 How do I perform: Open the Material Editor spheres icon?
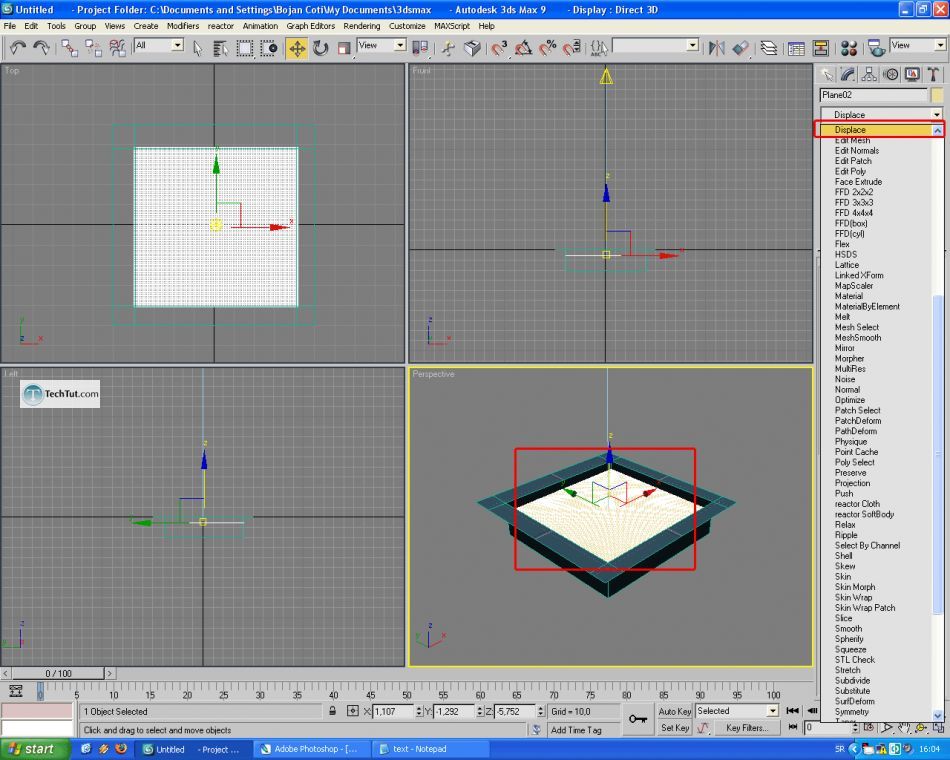tap(849, 48)
